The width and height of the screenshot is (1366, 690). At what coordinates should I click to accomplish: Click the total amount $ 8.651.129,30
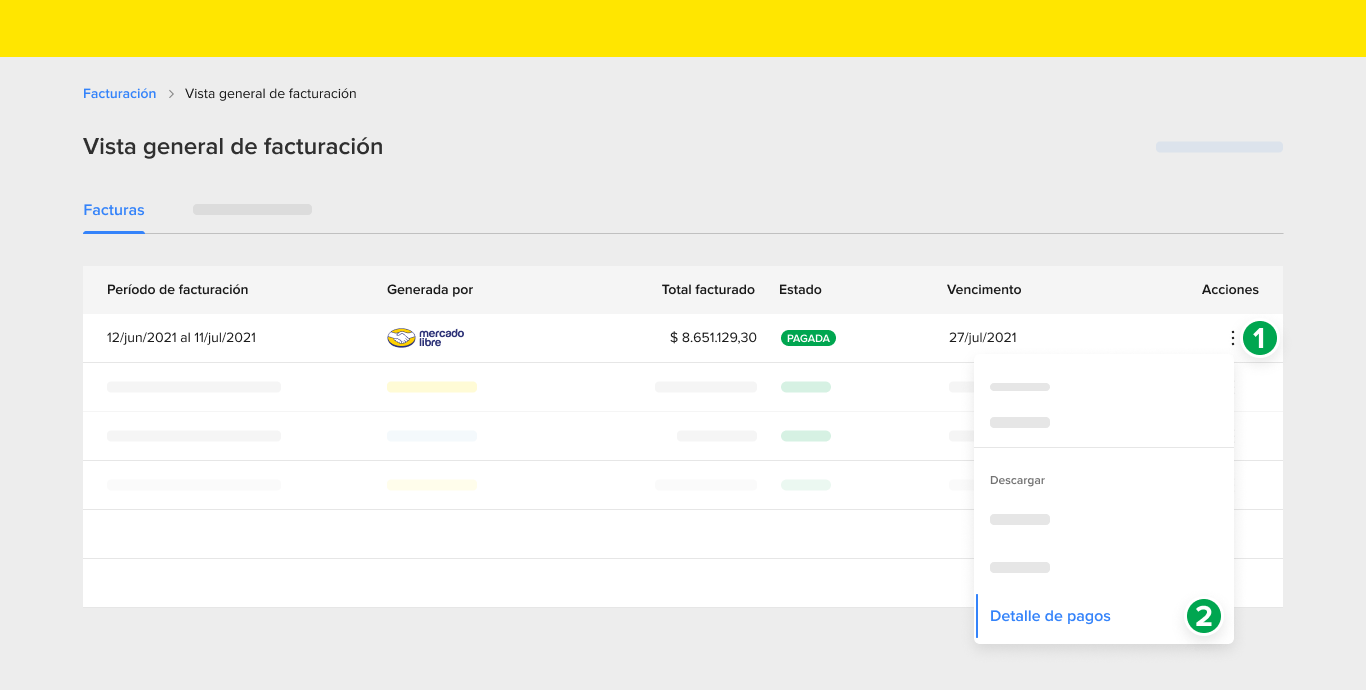[x=713, y=338]
